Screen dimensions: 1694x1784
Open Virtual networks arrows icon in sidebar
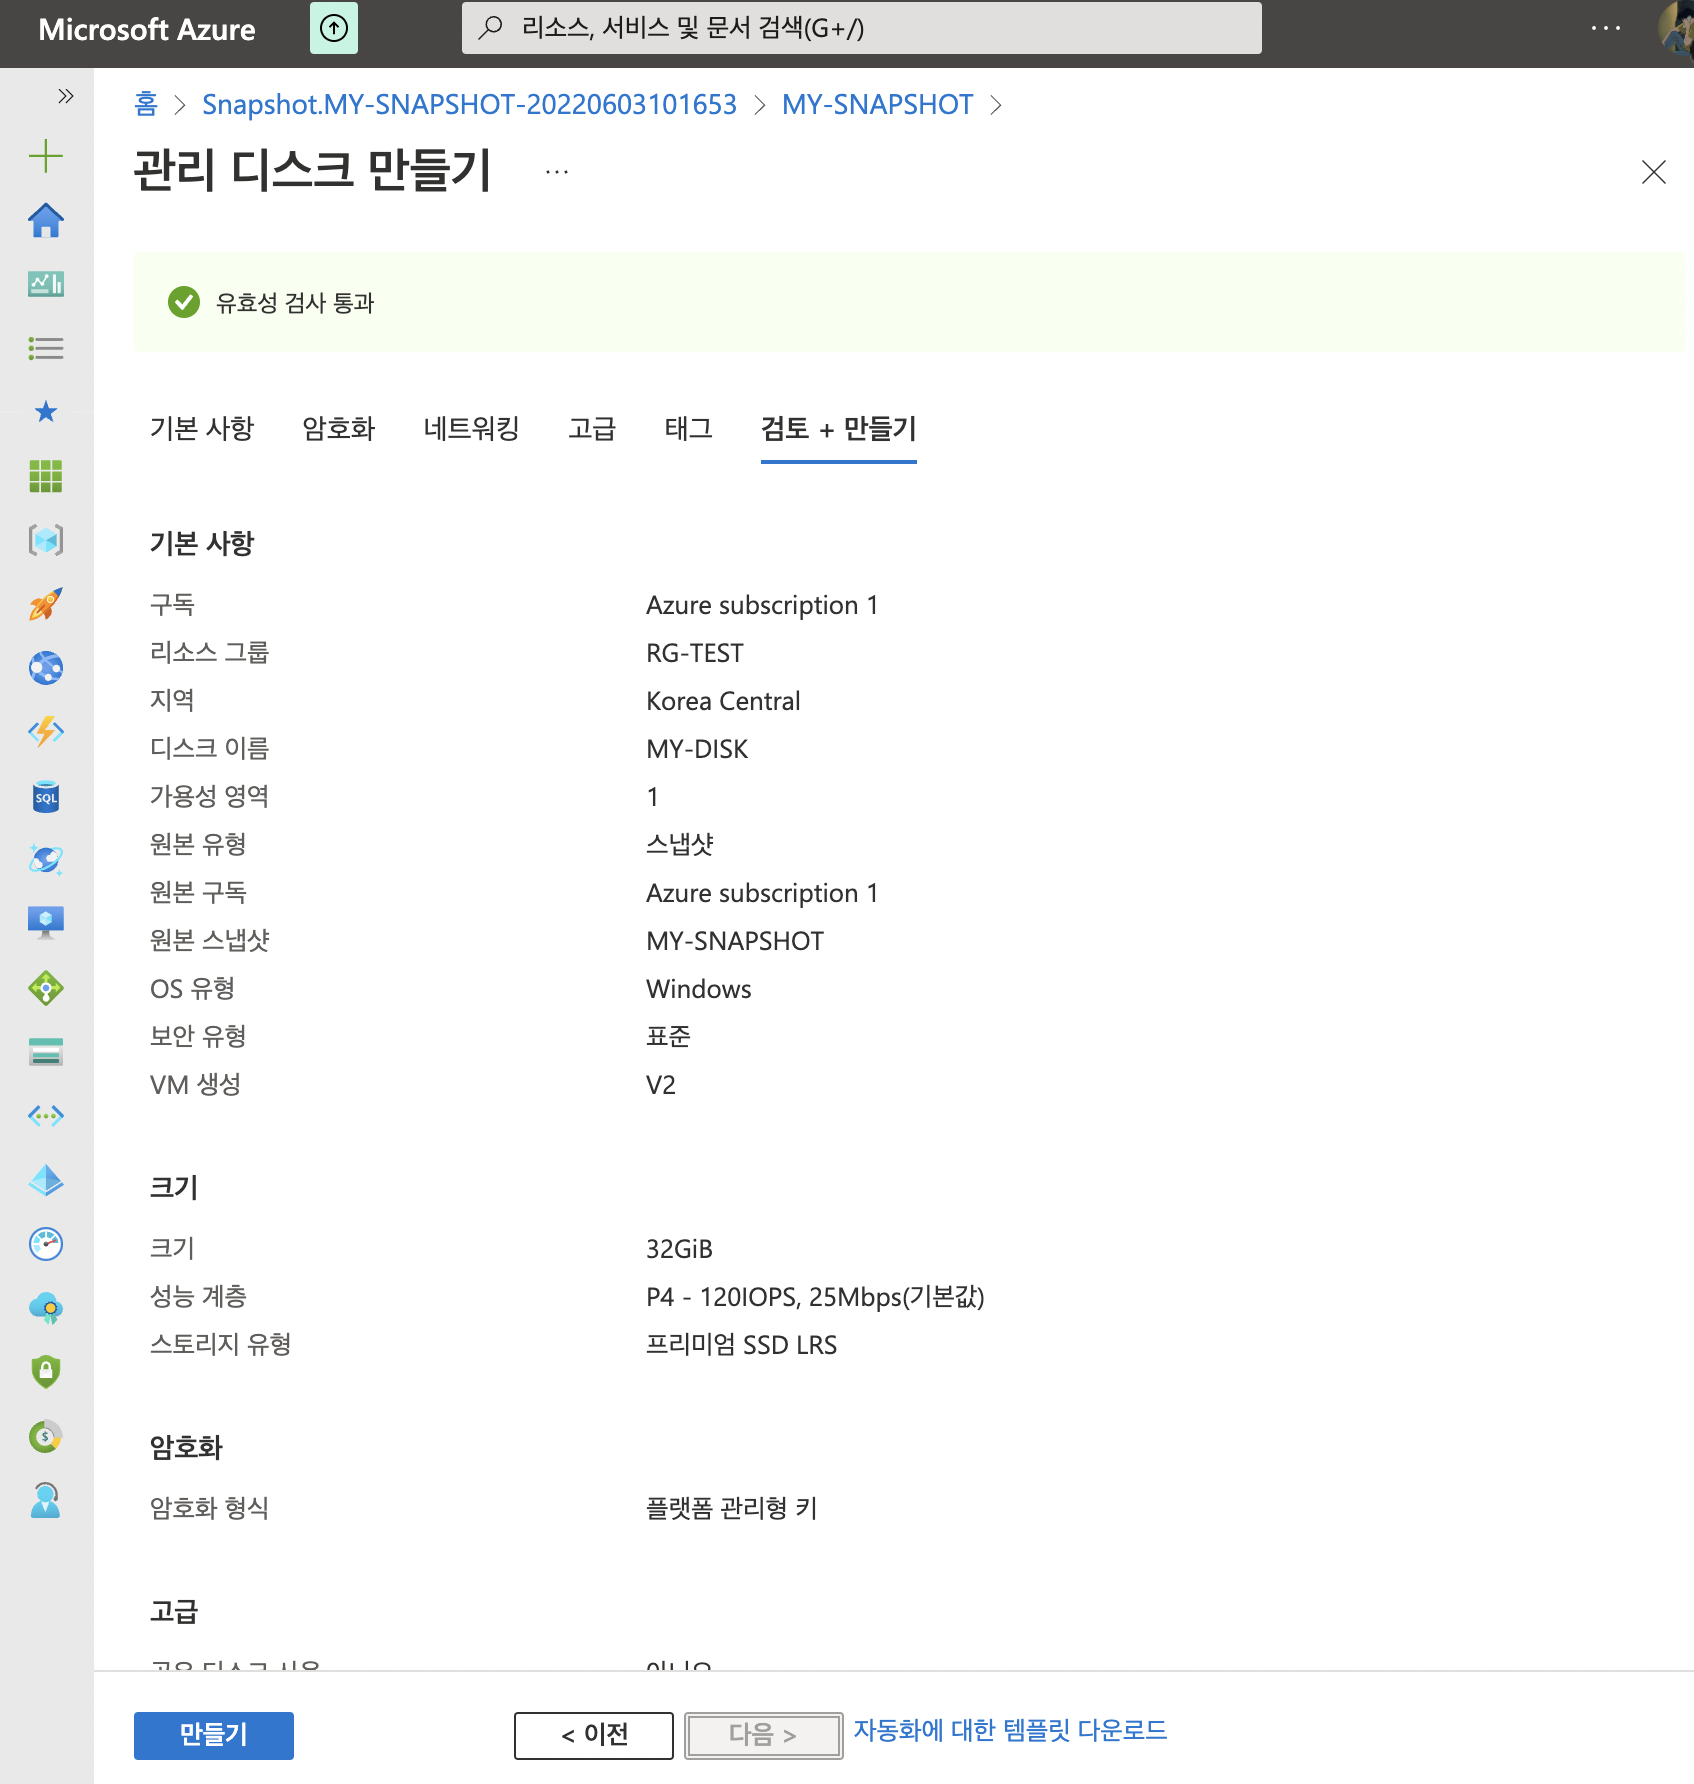(46, 1116)
